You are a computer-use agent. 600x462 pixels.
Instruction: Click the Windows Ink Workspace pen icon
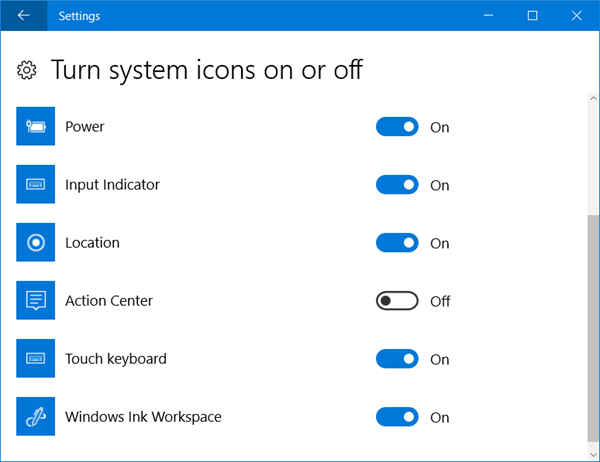pos(36,417)
